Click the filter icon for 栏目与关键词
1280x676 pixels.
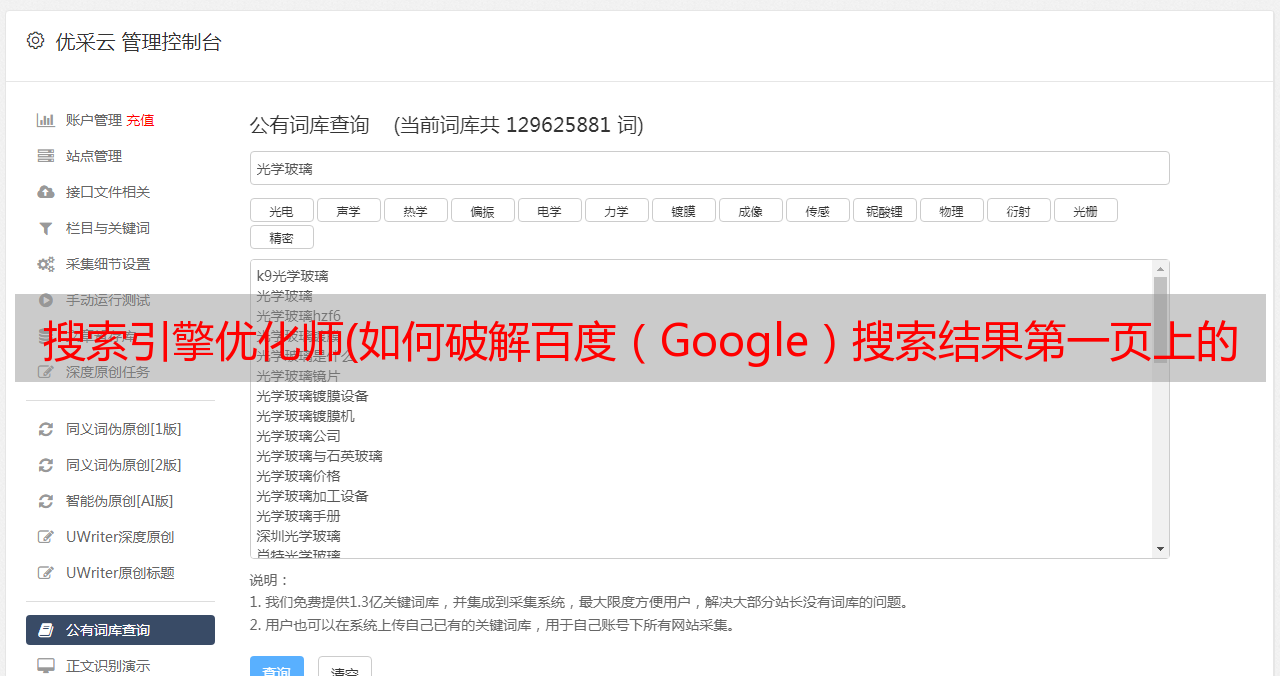pos(46,228)
